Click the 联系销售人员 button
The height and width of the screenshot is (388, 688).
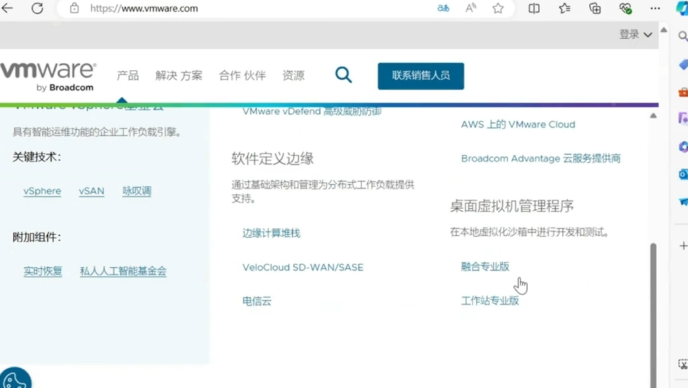click(x=421, y=76)
